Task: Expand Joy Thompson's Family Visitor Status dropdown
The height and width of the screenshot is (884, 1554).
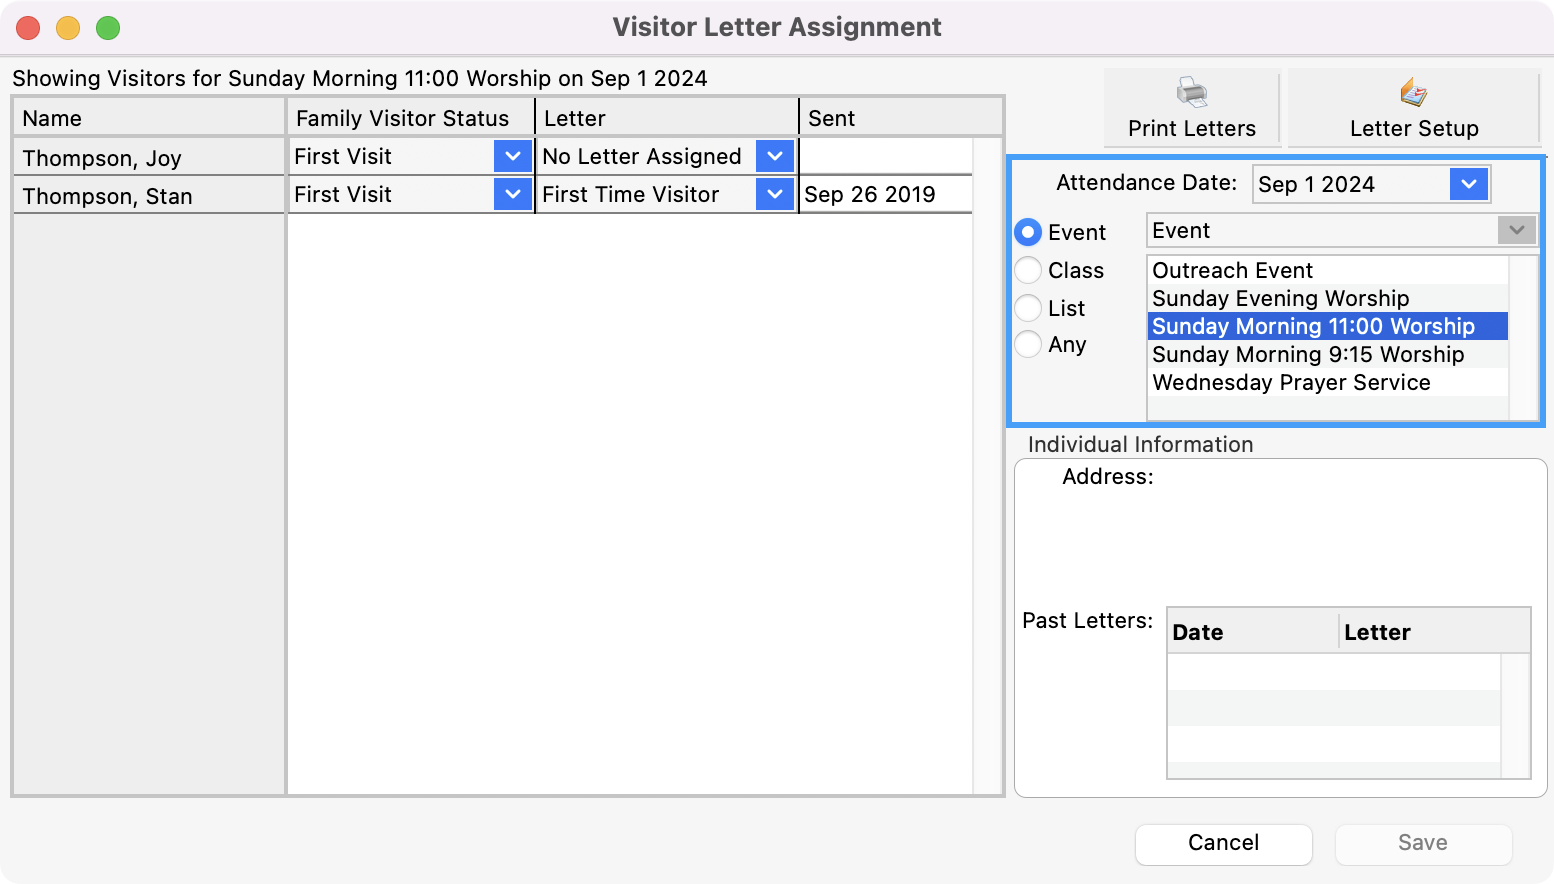Action: [x=512, y=156]
